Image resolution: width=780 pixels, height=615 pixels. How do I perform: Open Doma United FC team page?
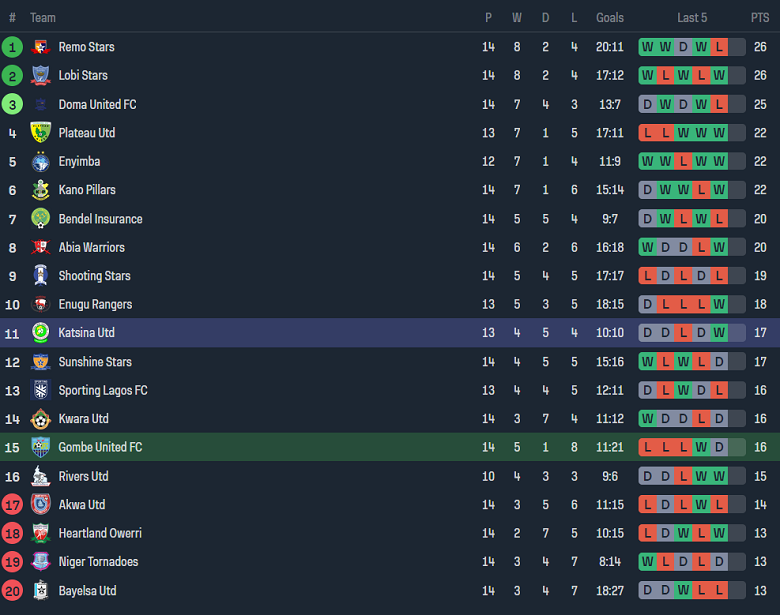coord(97,104)
